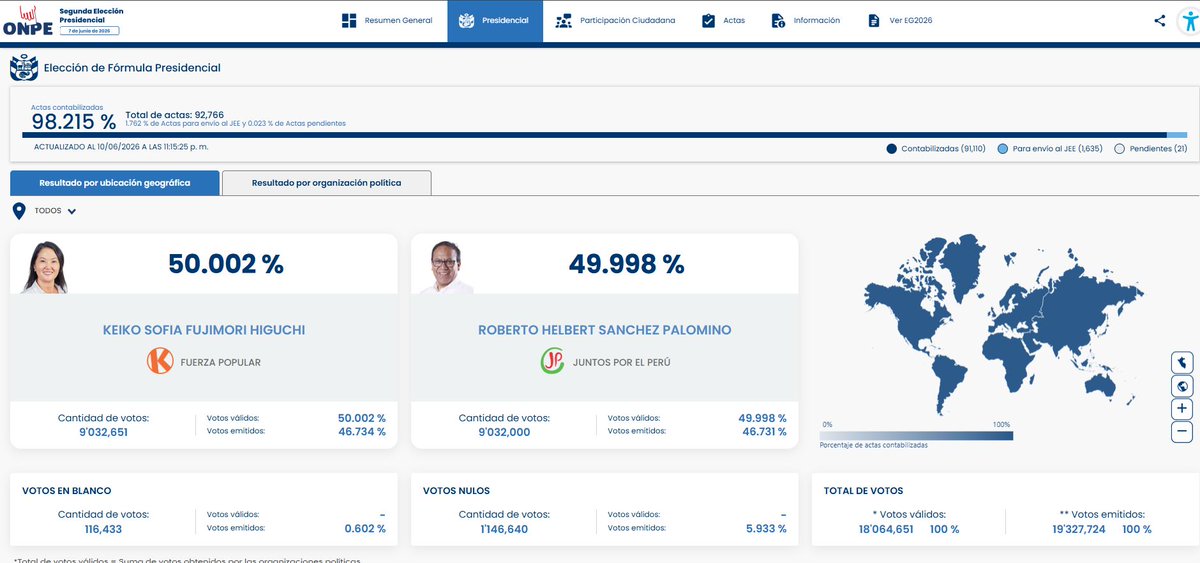Screen dimensions: 1200x563
Task: Click the world globe map button
Action: (1182, 386)
